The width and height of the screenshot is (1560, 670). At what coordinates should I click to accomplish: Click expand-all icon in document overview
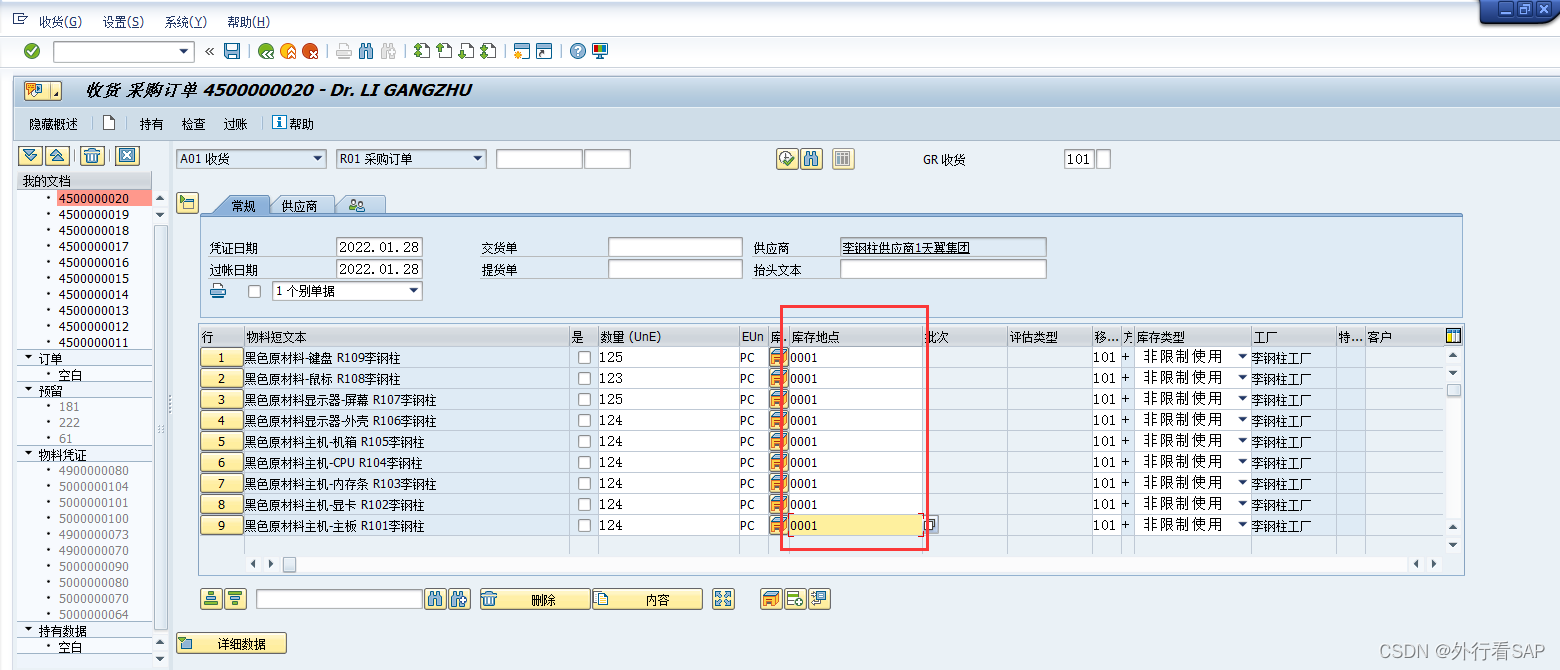click(x=30, y=155)
